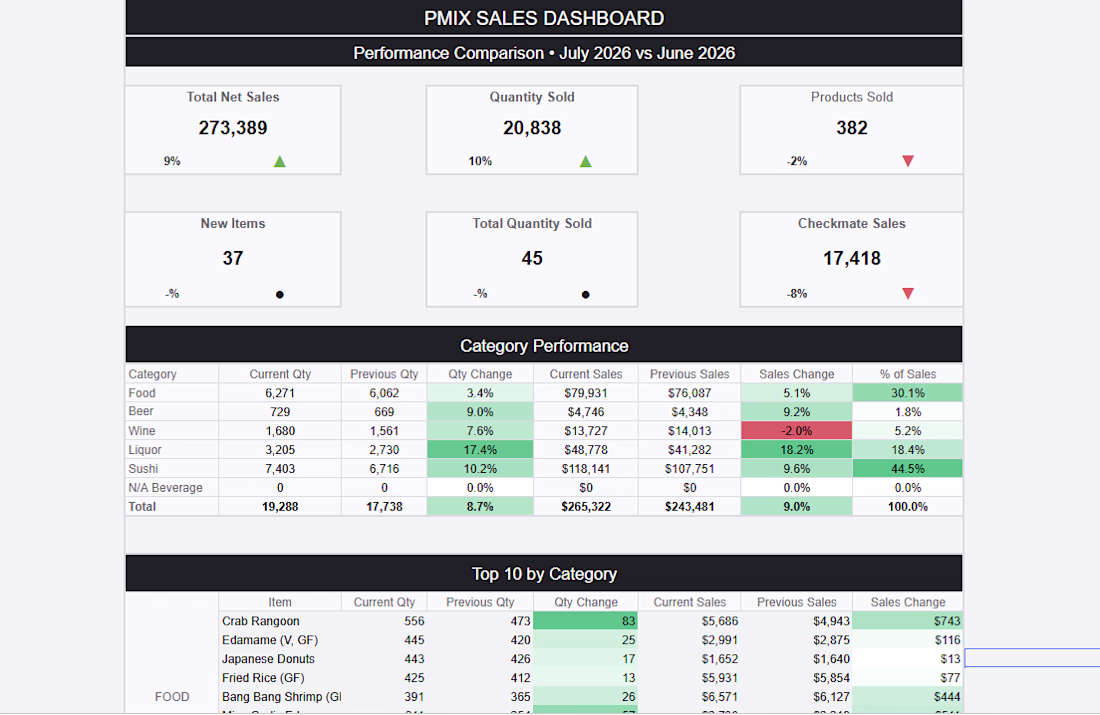Viewport: 1100px width, 715px height.
Task: Select the Category Performance section header
Action: pyautogui.click(x=544, y=345)
